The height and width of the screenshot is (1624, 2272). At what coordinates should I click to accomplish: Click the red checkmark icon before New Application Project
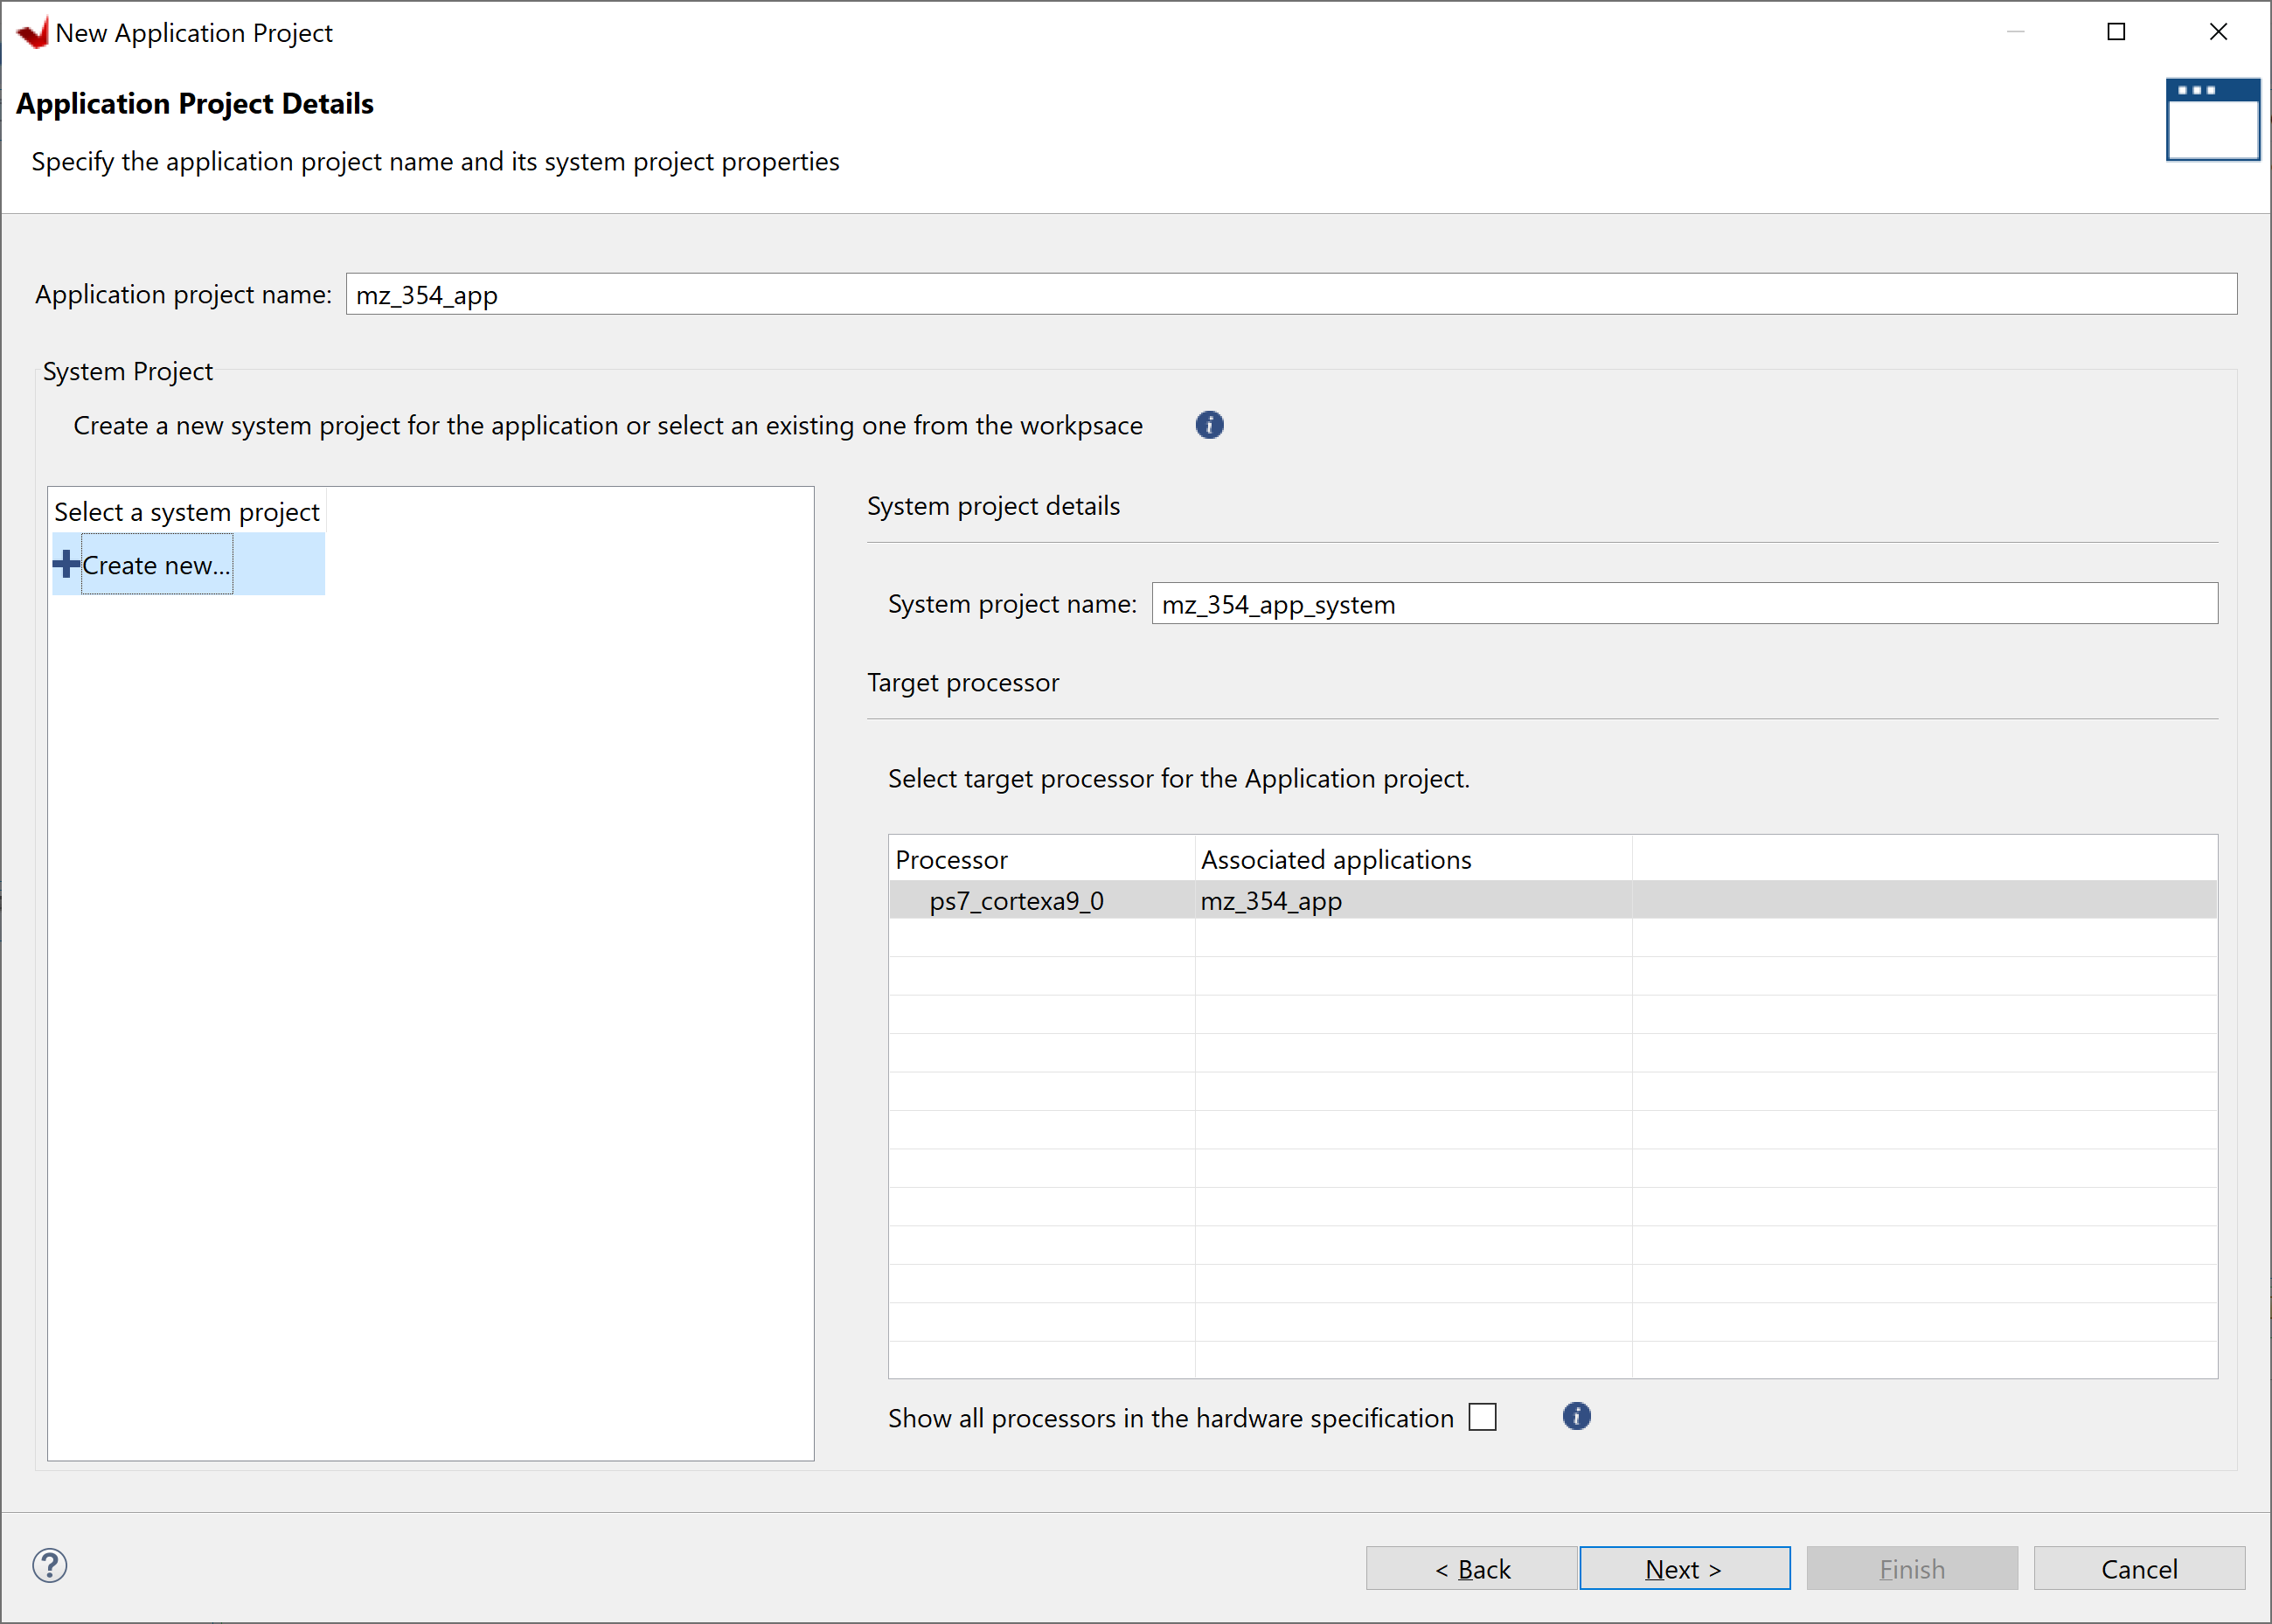coord(33,32)
